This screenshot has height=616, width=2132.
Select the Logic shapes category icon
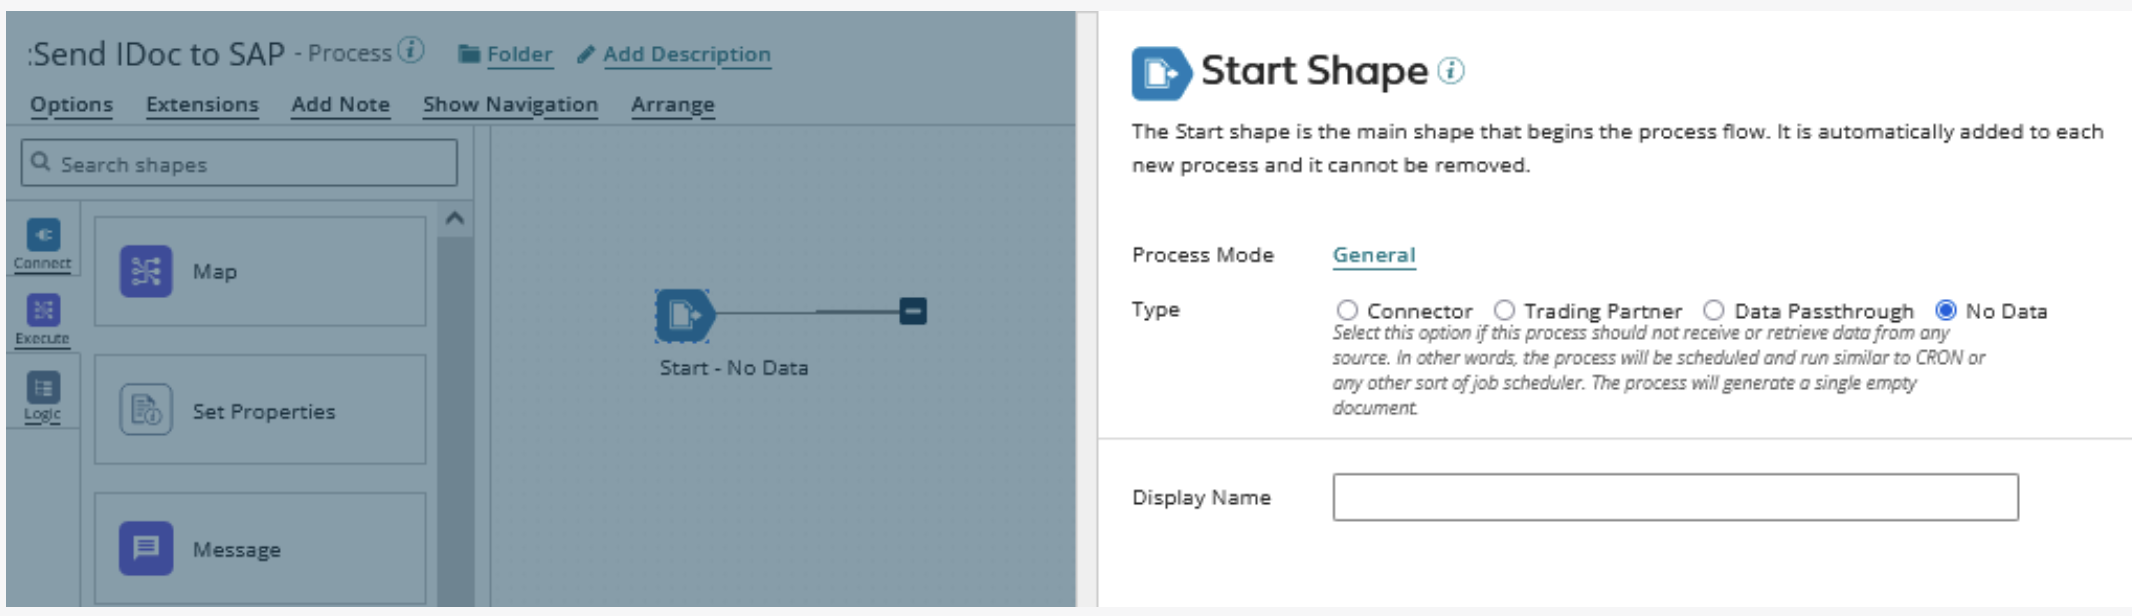(43, 388)
